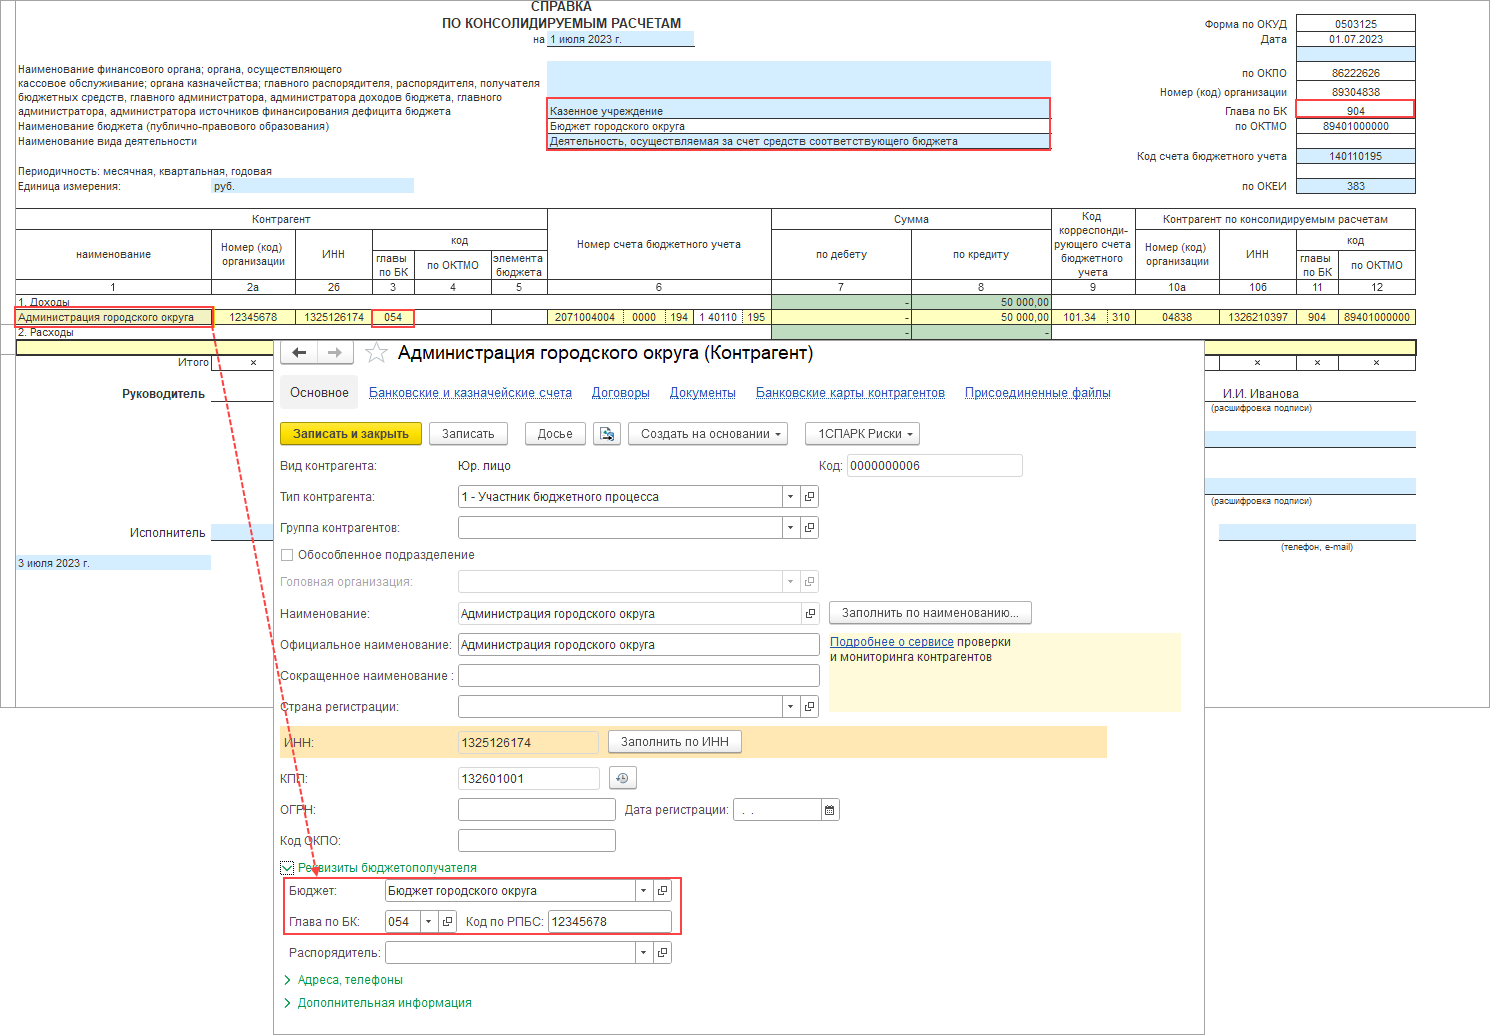Click the руб. unit of measurement field

point(312,186)
